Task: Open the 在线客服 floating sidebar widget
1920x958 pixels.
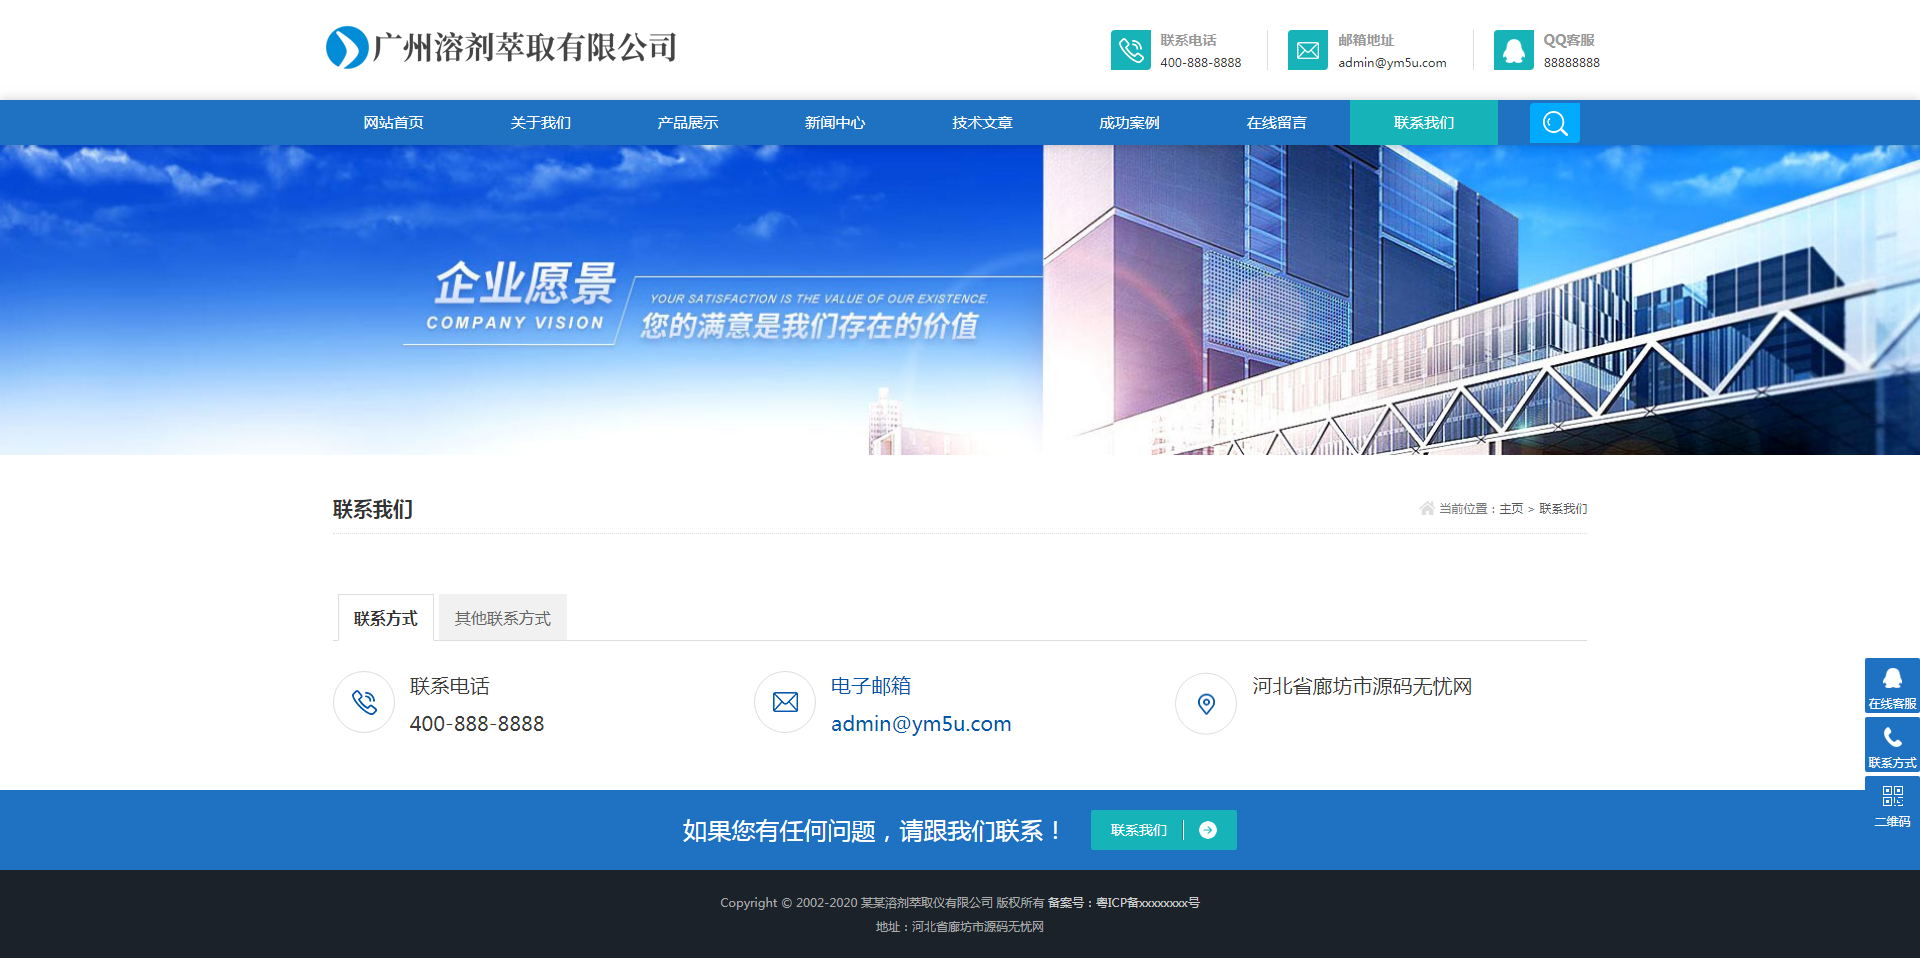Action: (x=1891, y=686)
